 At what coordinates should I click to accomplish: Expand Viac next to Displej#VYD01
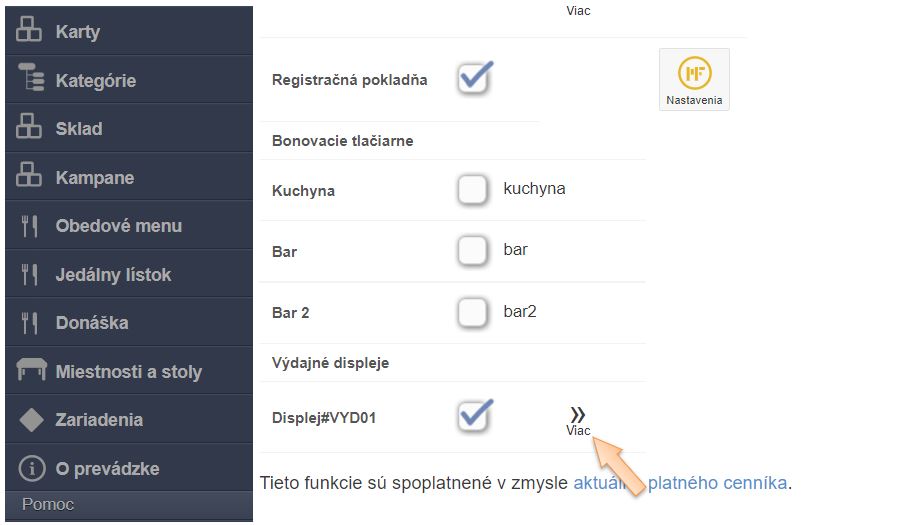click(x=578, y=420)
